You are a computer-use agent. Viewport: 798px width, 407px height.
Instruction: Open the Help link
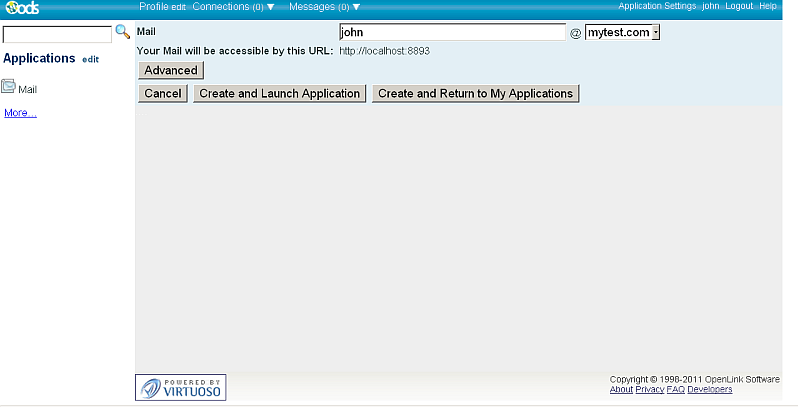(x=768, y=6)
